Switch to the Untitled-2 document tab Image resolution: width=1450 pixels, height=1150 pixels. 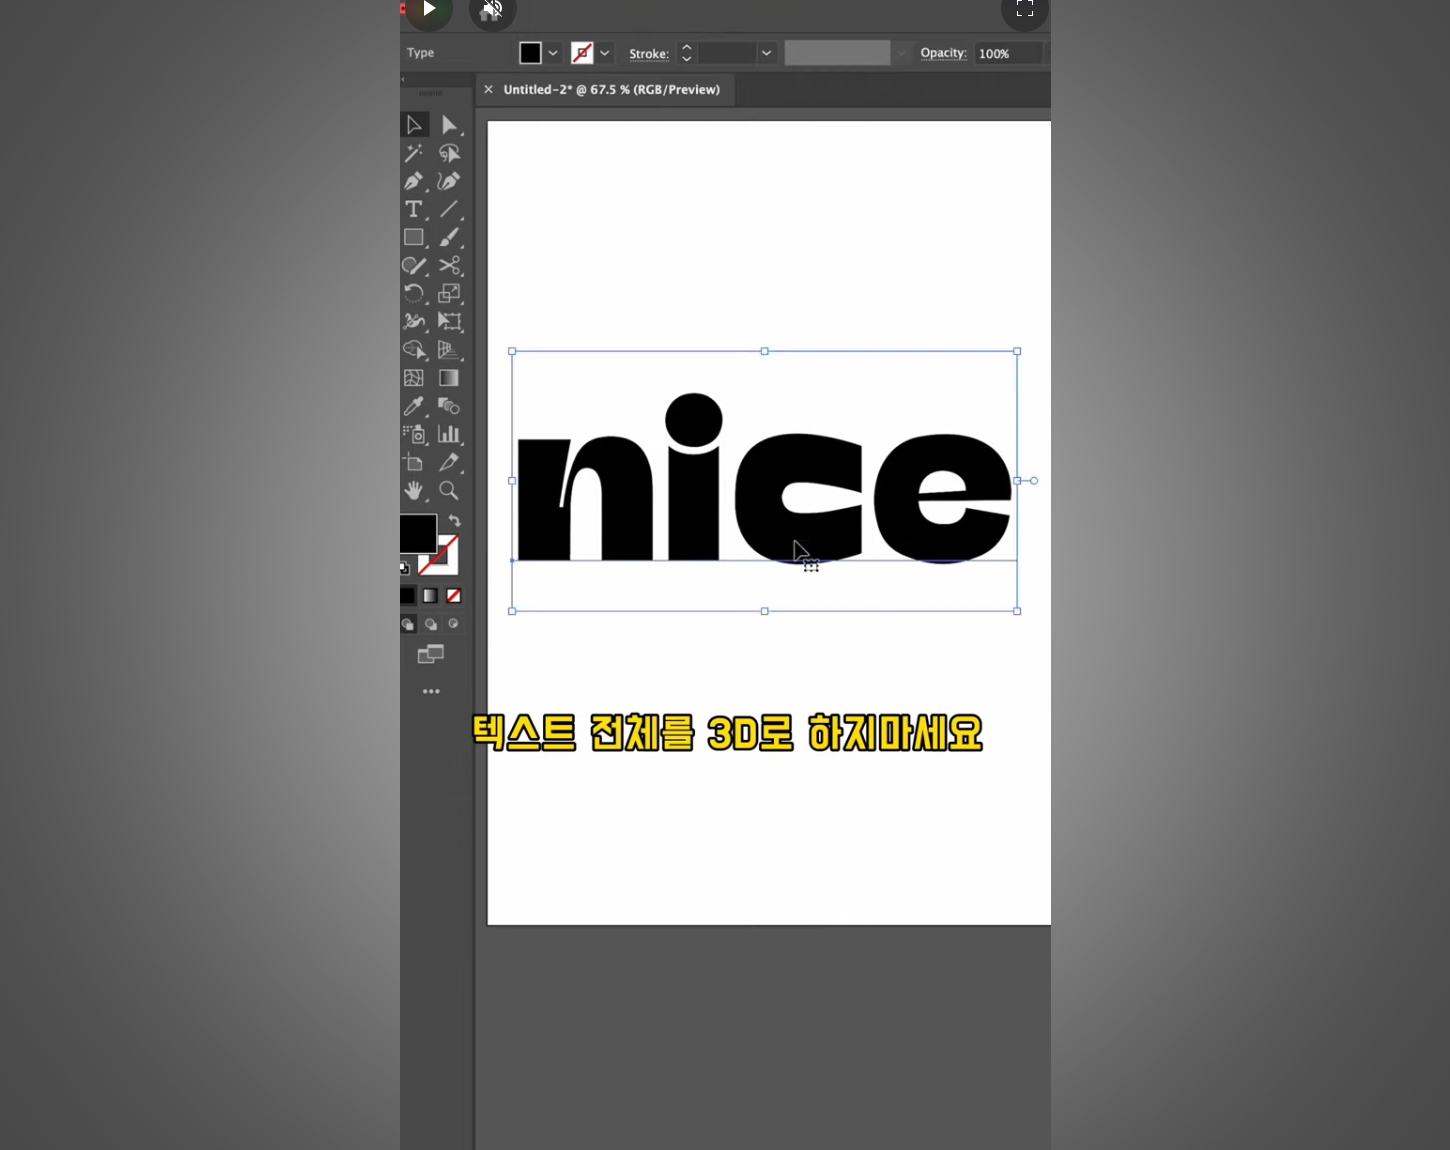(x=611, y=90)
